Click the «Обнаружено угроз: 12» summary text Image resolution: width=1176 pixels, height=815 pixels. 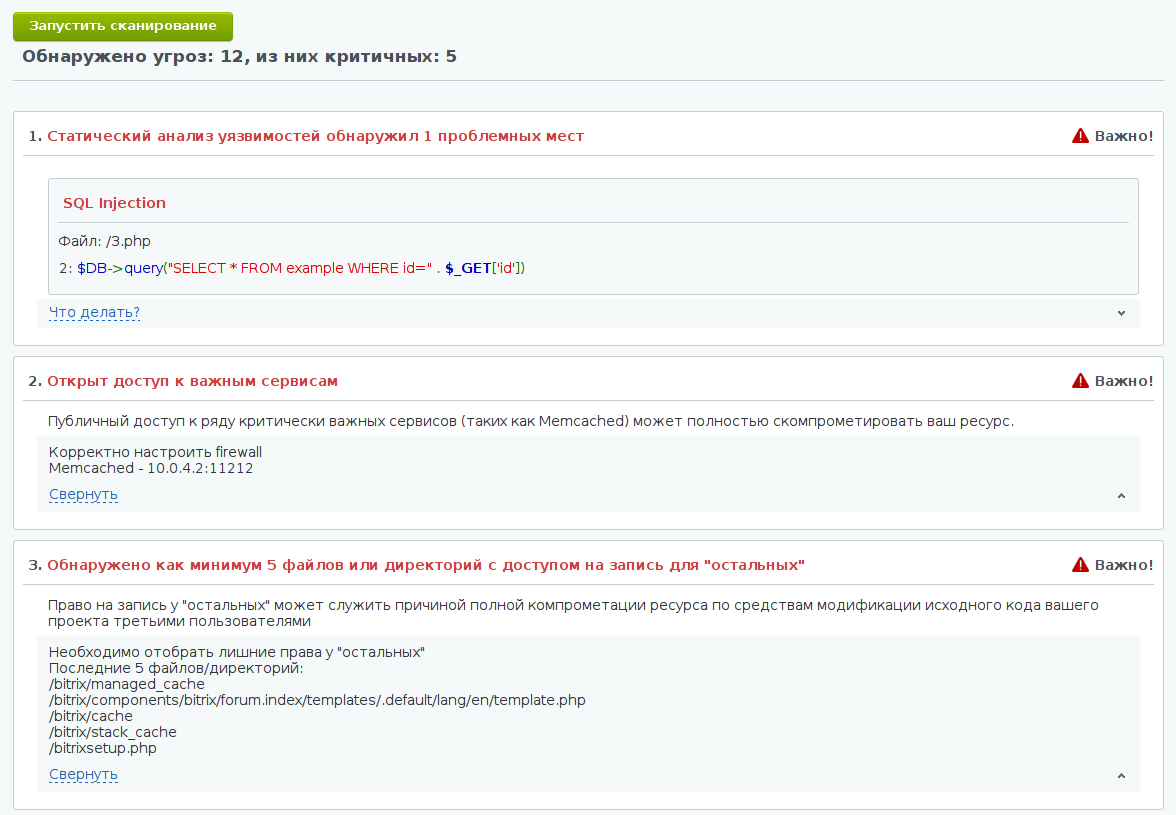click(239, 57)
